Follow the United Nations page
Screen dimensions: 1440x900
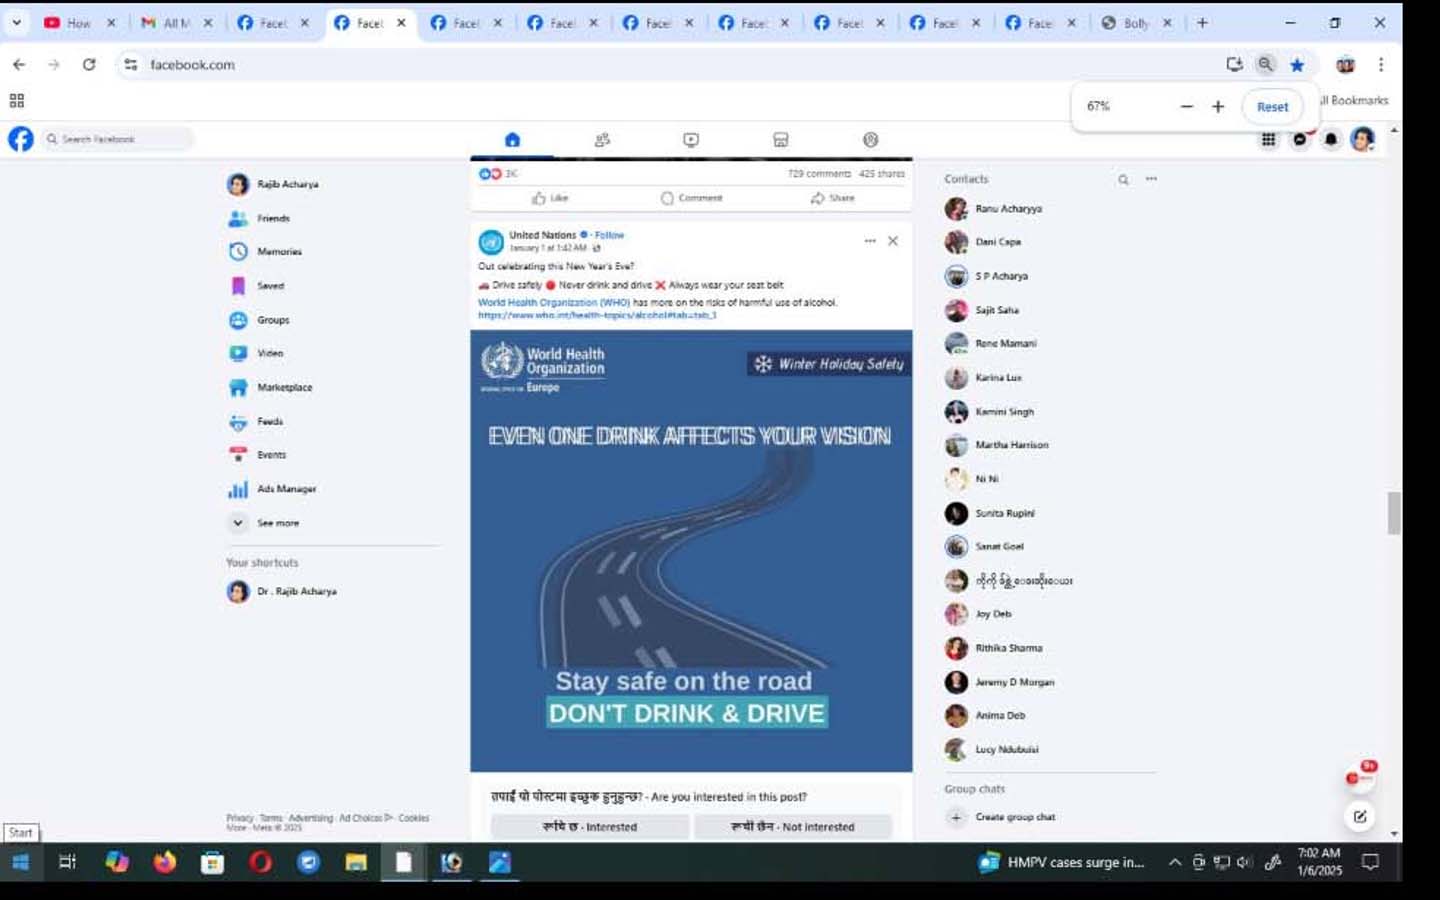(x=609, y=235)
